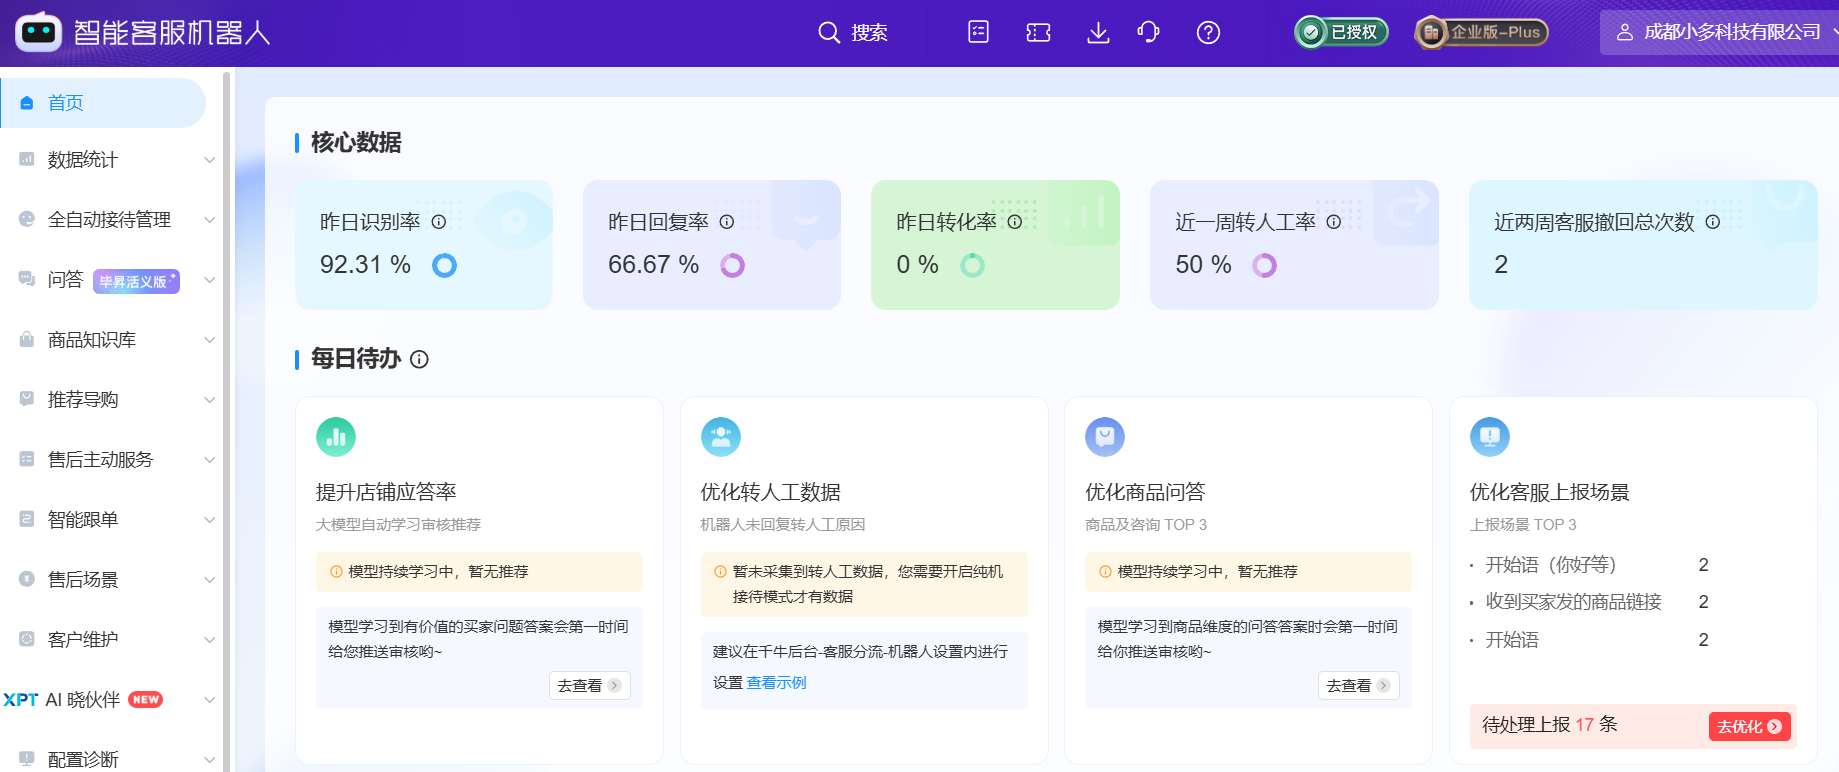Click the 已授权 authorized badge

[1341, 32]
